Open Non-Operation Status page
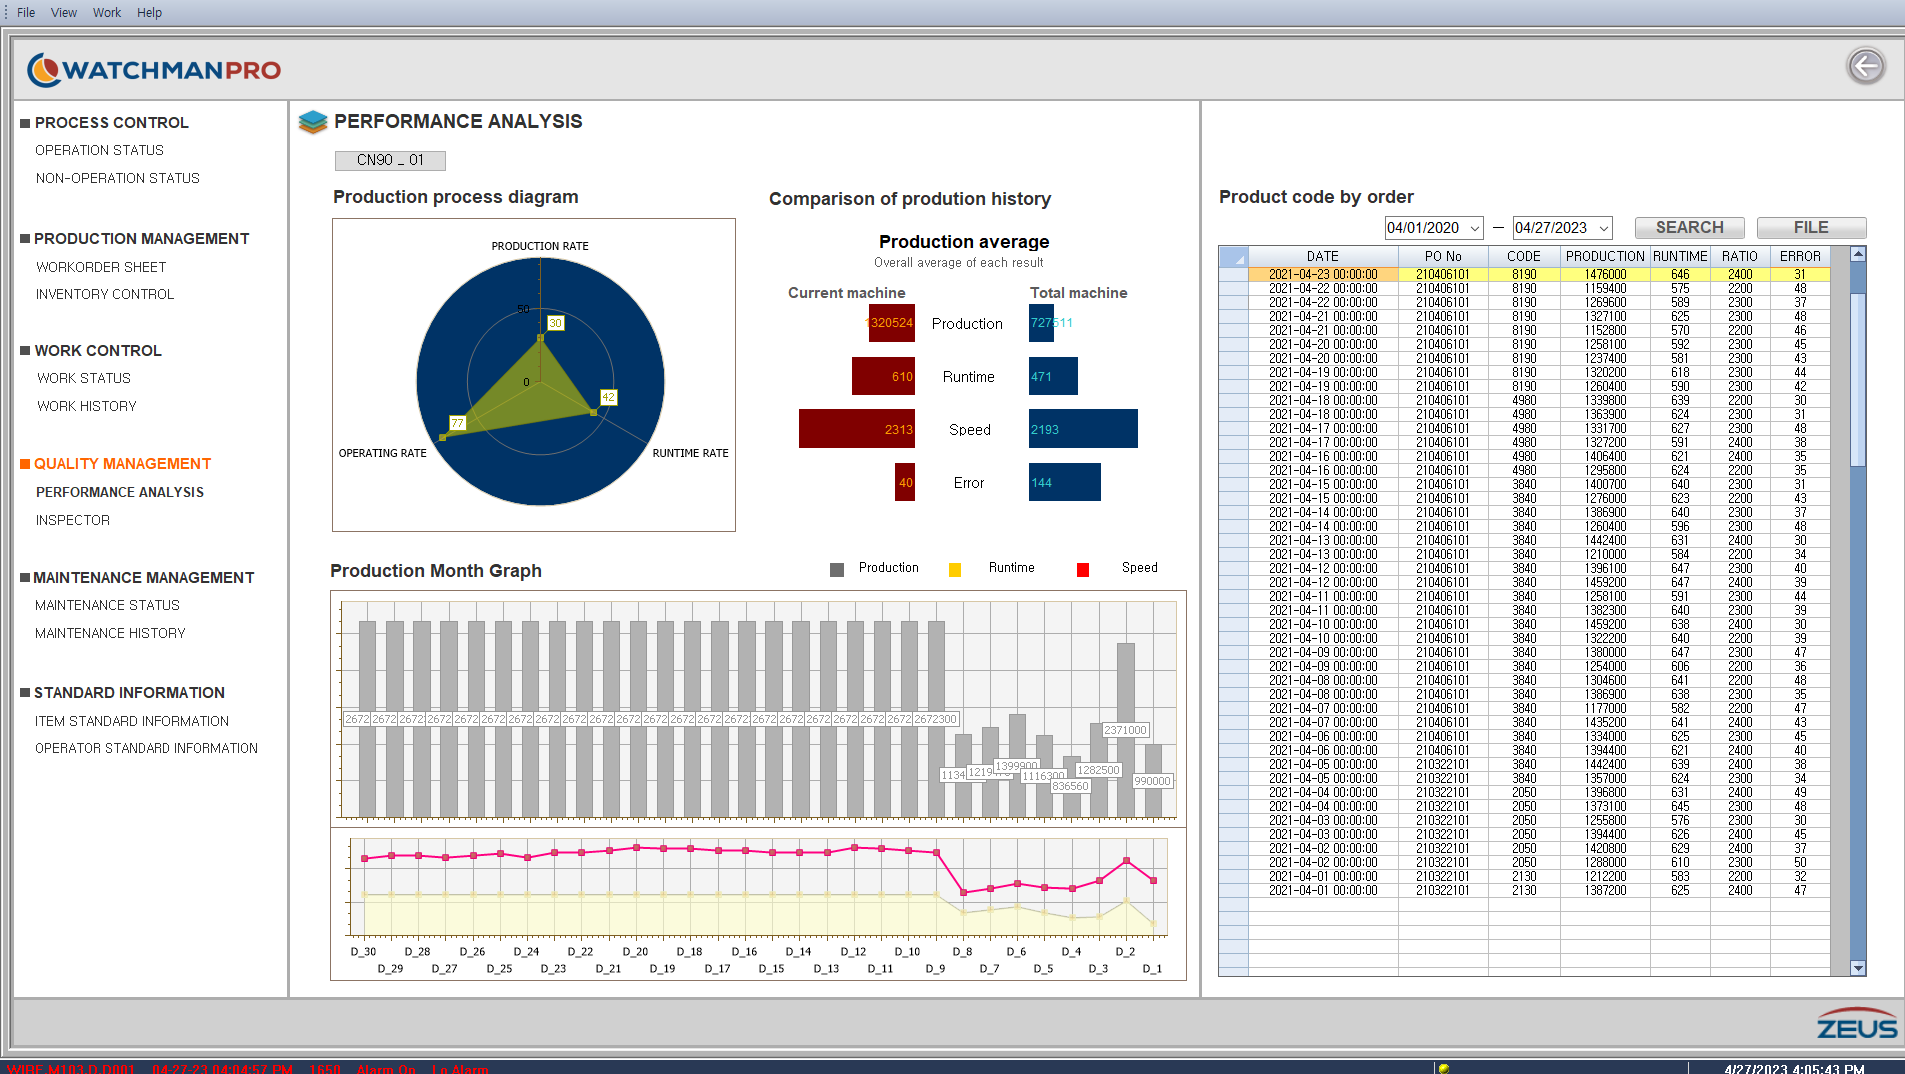This screenshot has width=1905, height=1074. [118, 178]
